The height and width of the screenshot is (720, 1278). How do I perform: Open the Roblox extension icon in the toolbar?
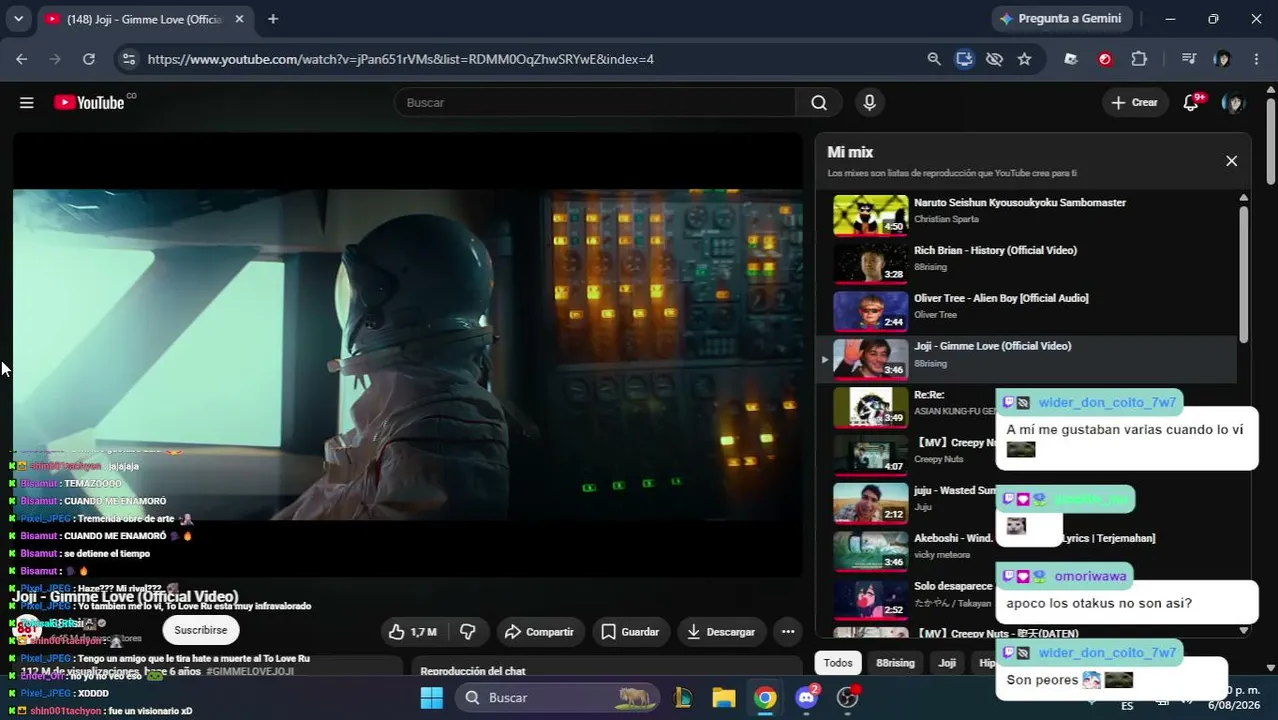point(1071,59)
